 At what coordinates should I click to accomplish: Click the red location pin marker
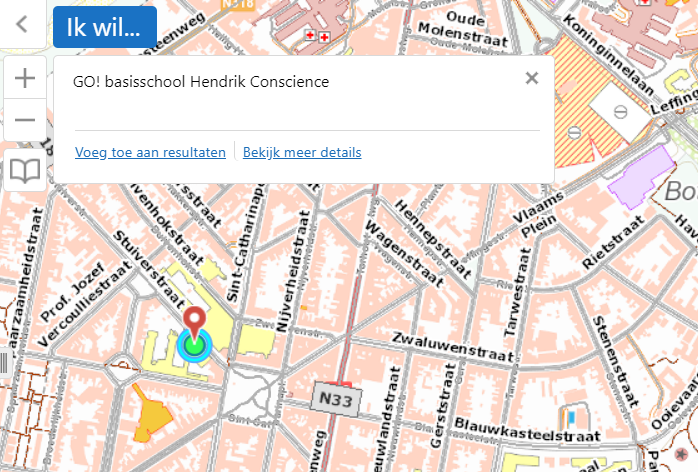195,323
